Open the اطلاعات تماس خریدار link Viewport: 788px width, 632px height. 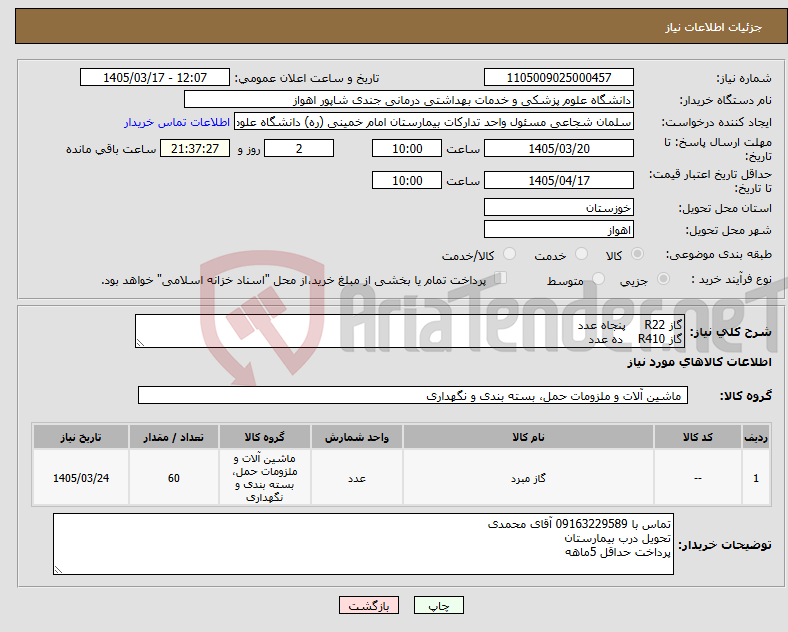coord(177,122)
